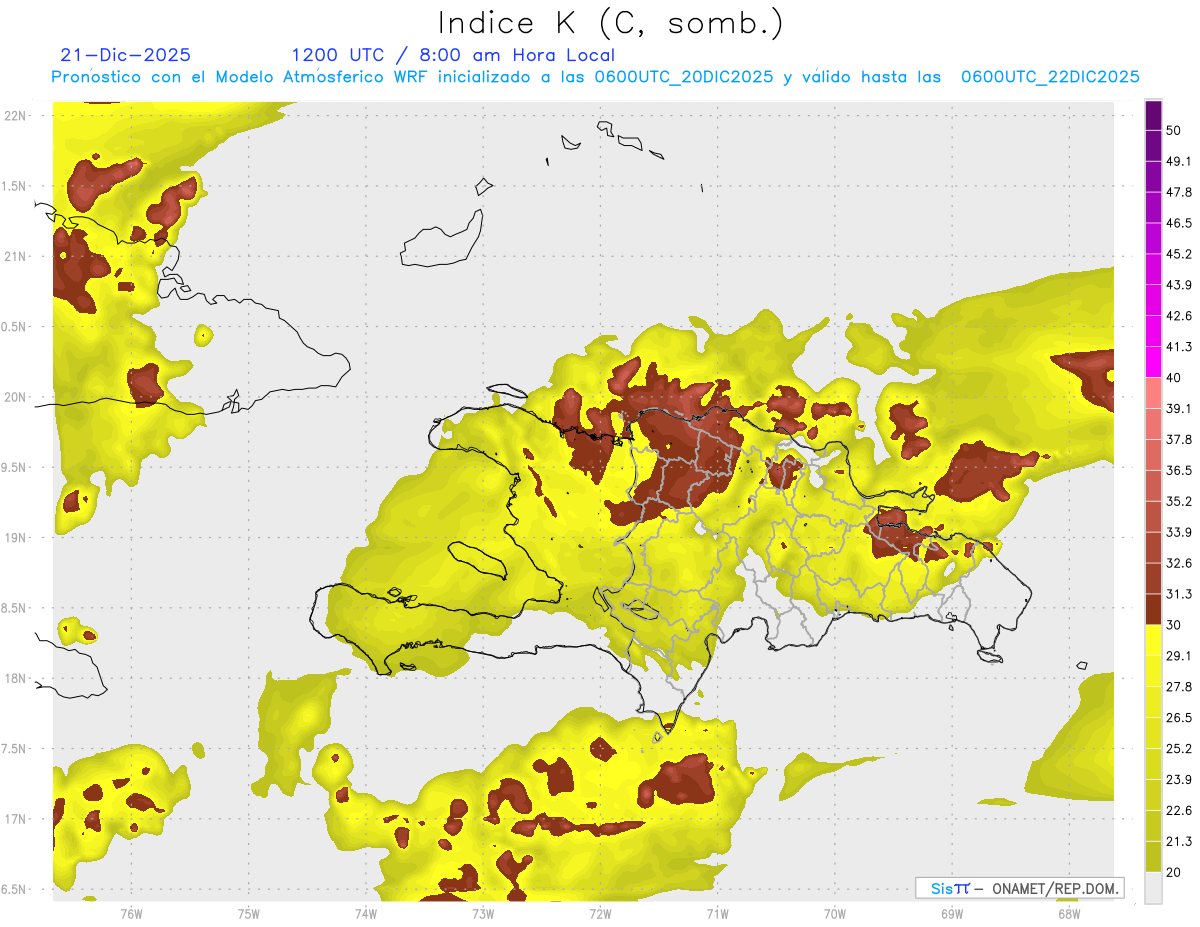Select the "43.9" scale label

[x=1179, y=285]
